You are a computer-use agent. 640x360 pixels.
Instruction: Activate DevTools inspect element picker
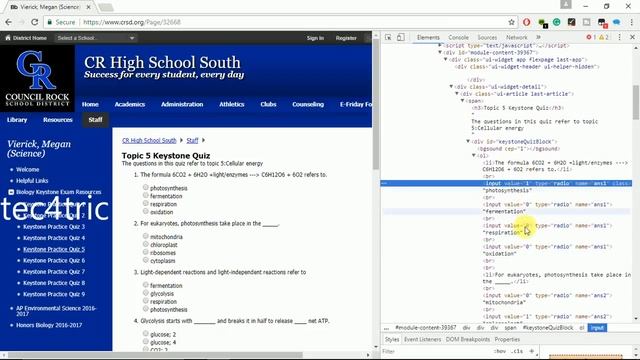point(388,37)
